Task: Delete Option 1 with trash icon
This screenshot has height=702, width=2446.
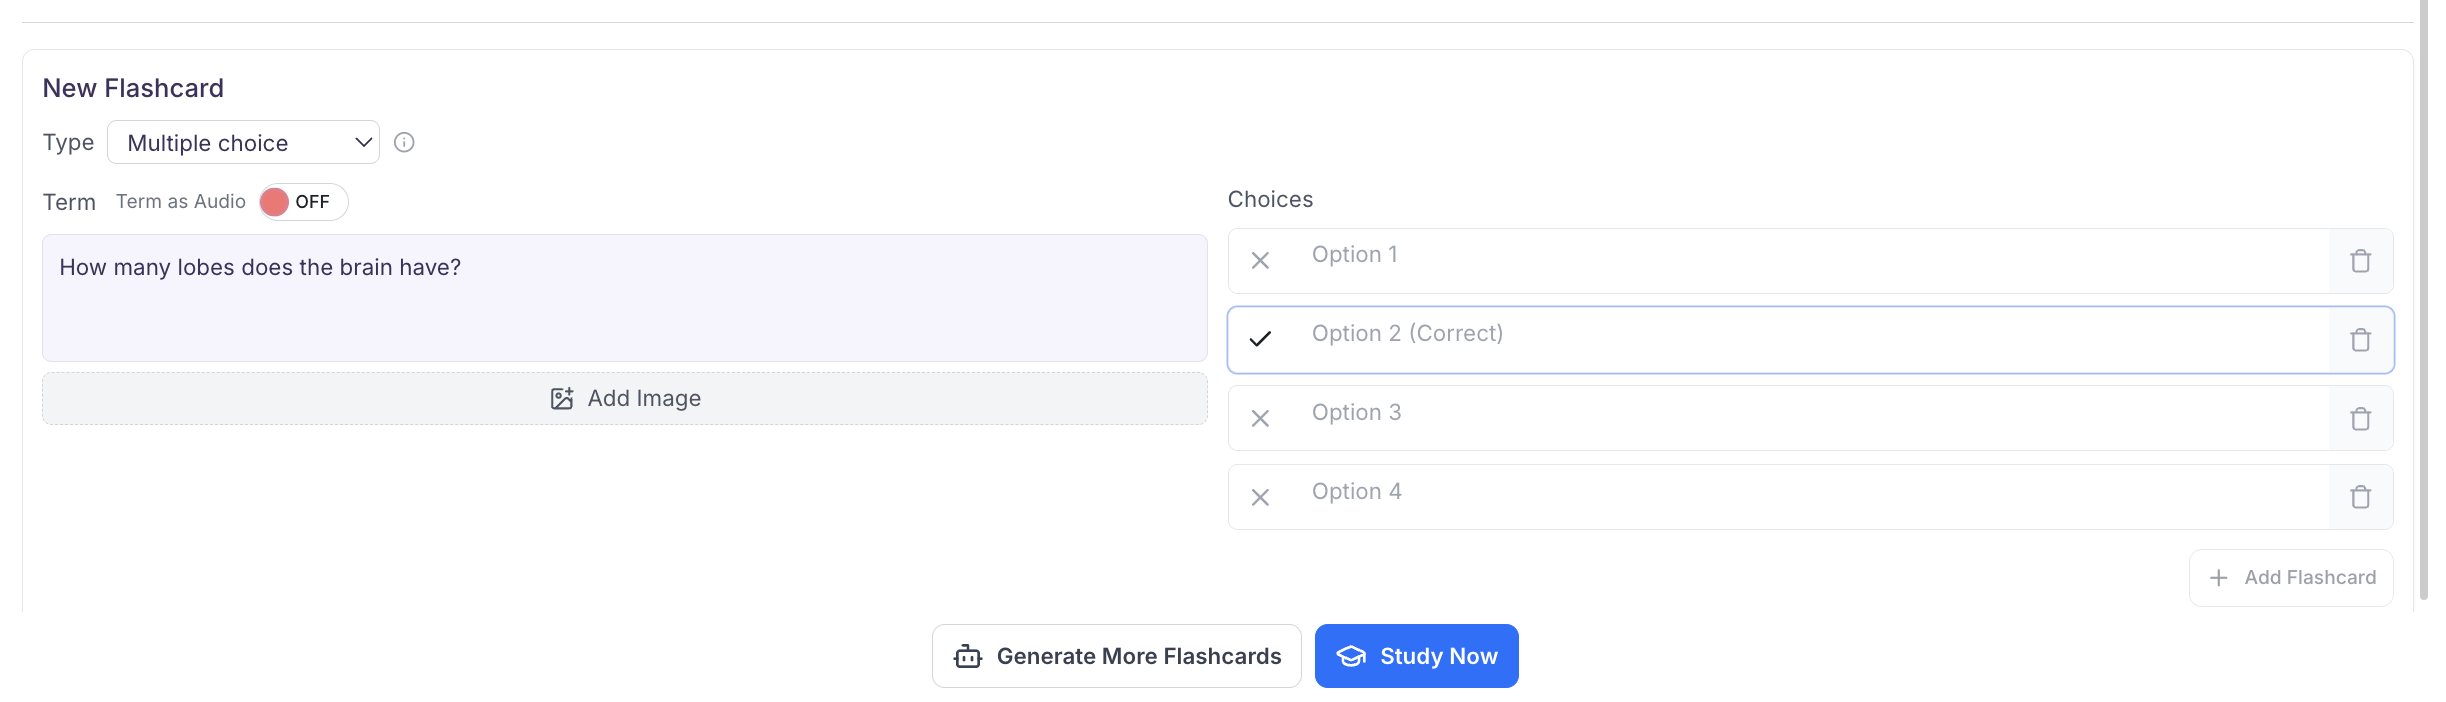Action: point(2360,261)
